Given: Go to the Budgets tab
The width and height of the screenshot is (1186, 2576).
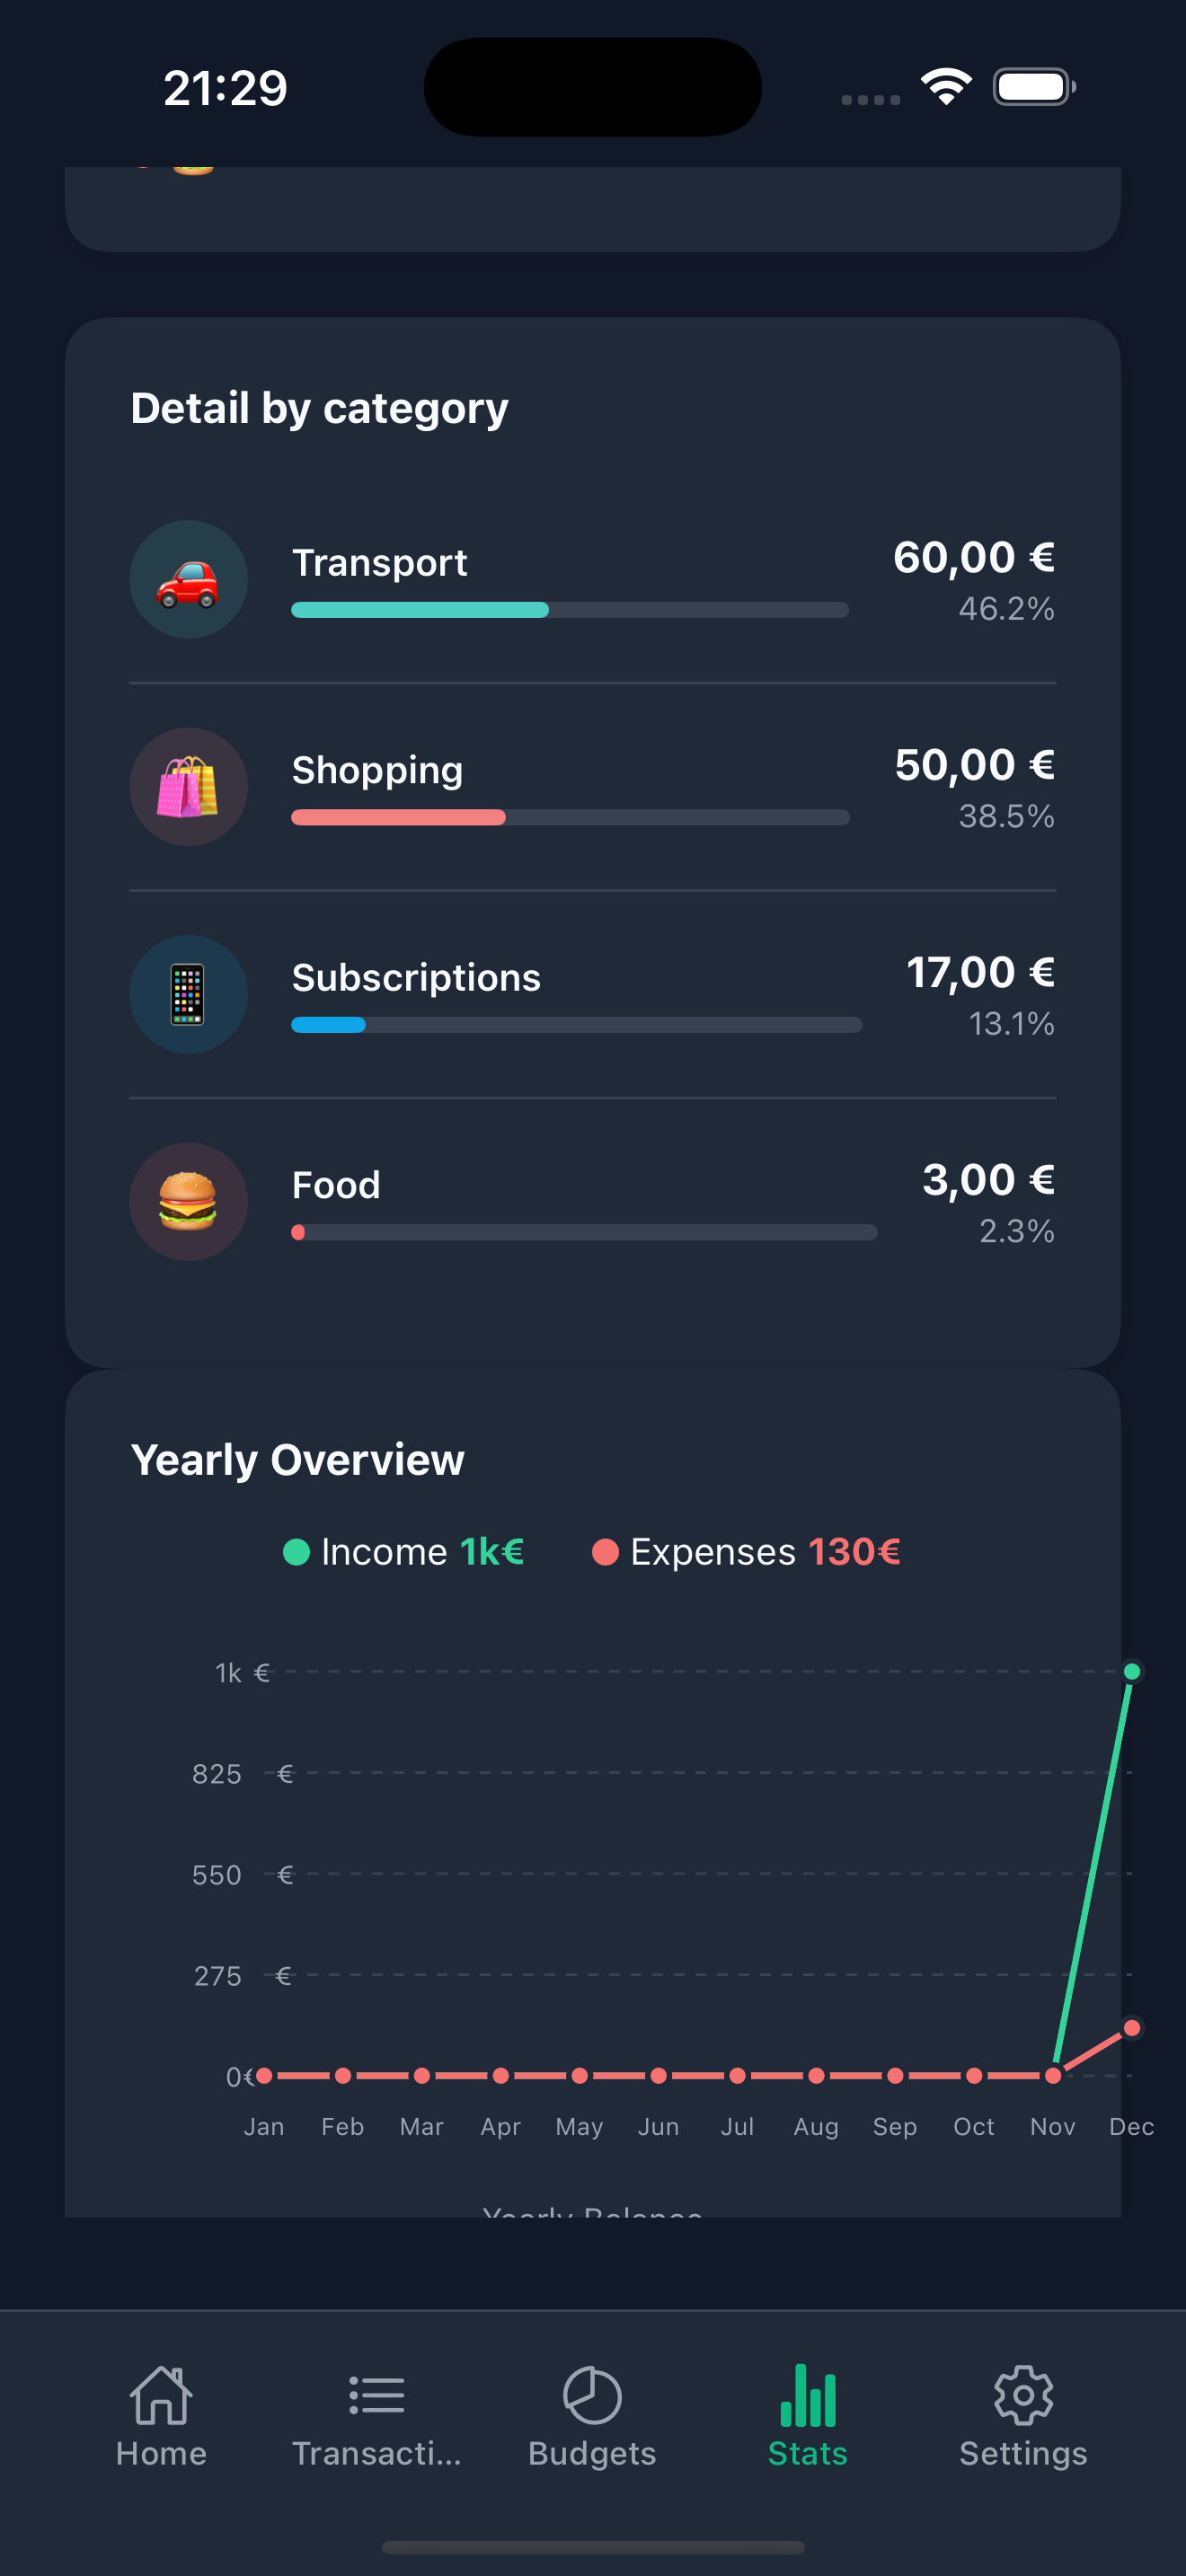Looking at the screenshot, I should (592, 2415).
